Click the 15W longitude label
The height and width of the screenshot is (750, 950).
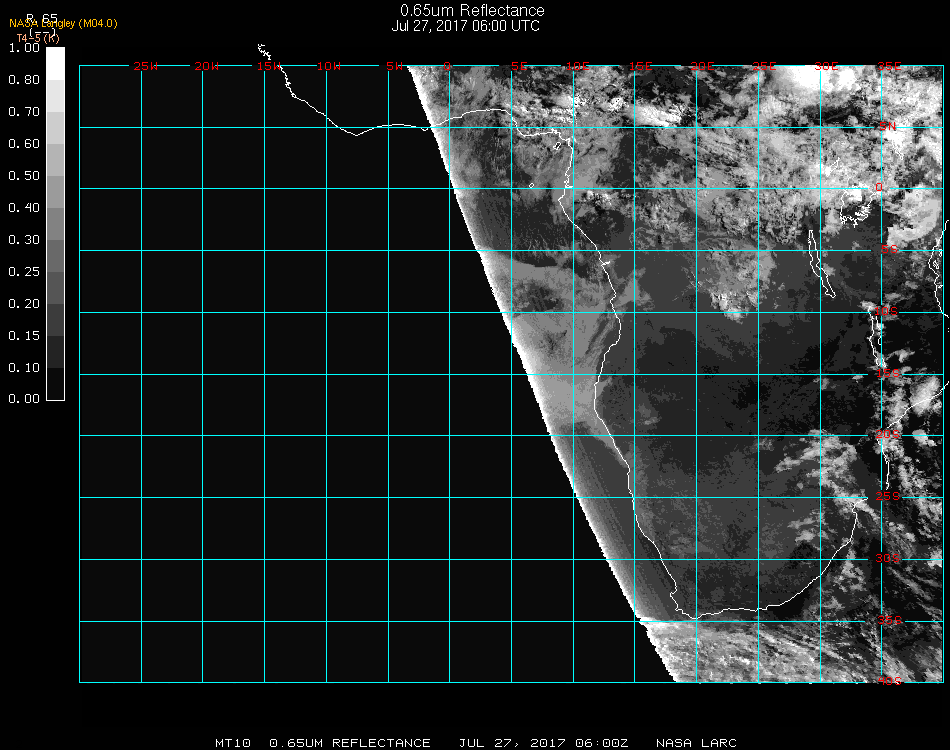pos(269,66)
